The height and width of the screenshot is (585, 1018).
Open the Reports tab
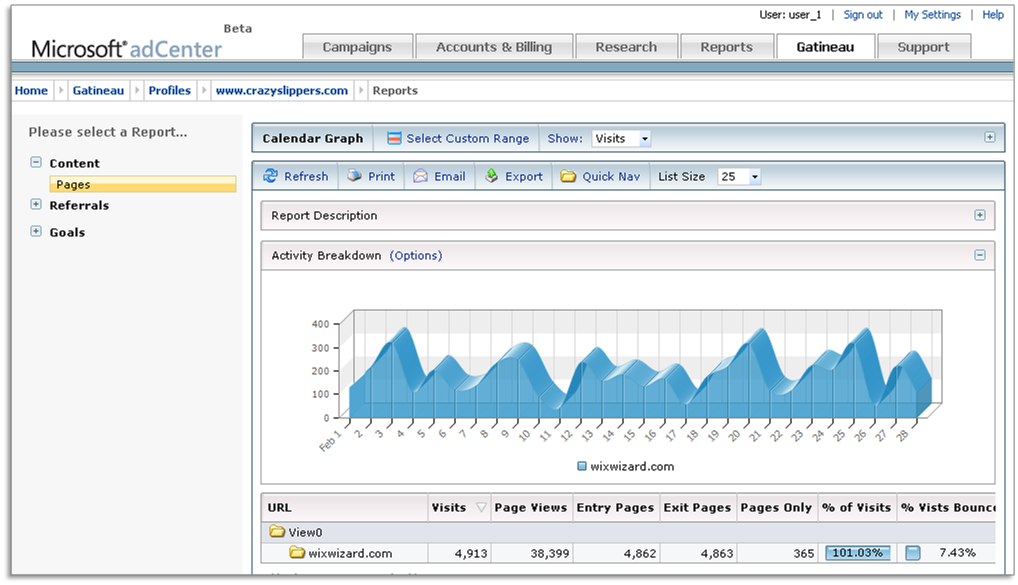(x=726, y=47)
